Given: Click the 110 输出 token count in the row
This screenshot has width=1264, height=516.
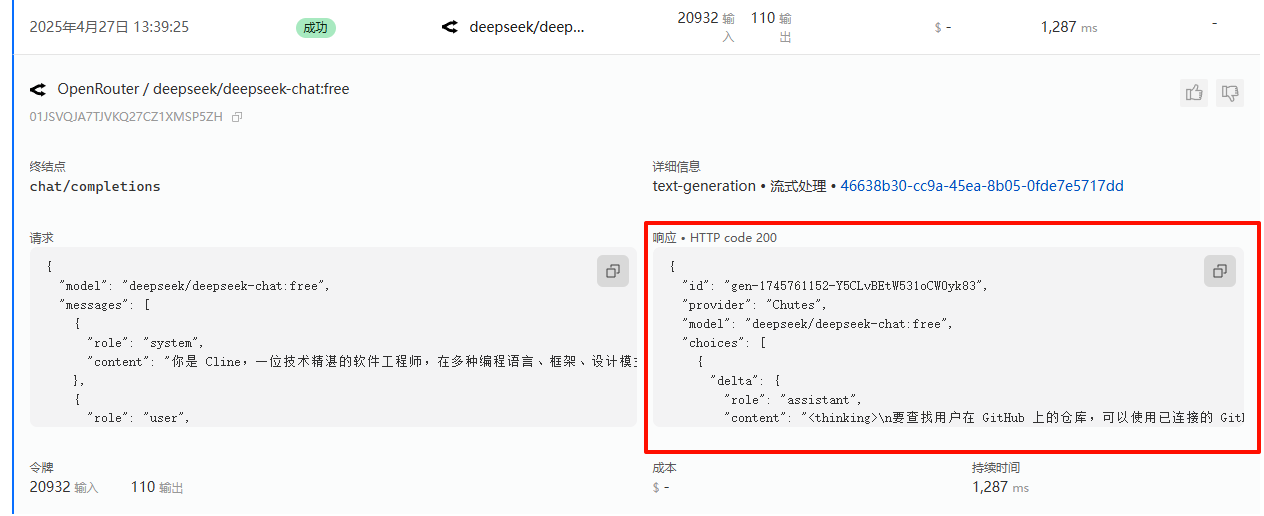Looking at the screenshot, I should [771, 27].
